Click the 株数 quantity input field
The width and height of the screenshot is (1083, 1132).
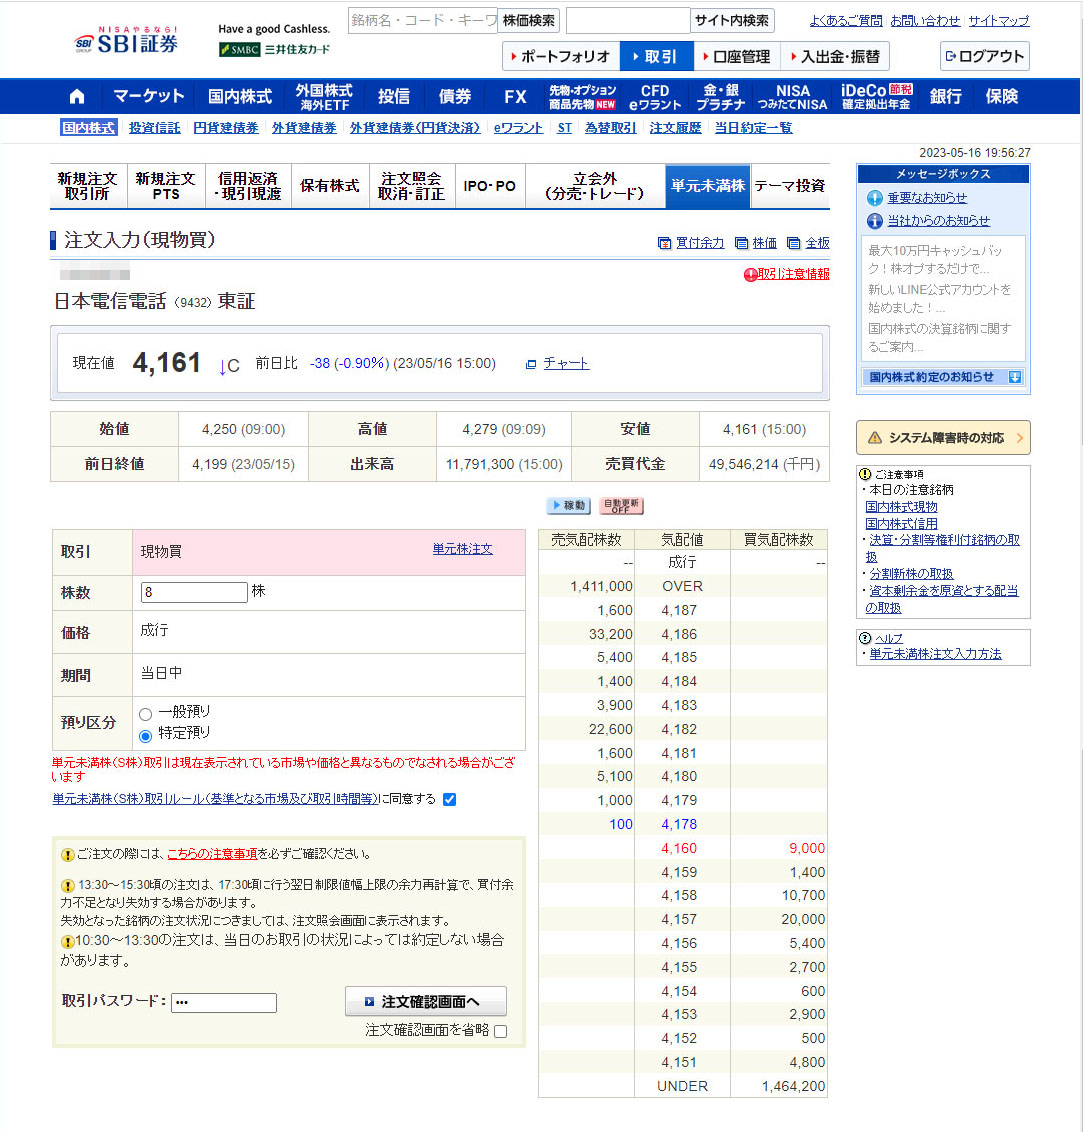pyautogui.click(x=194, y=592)
